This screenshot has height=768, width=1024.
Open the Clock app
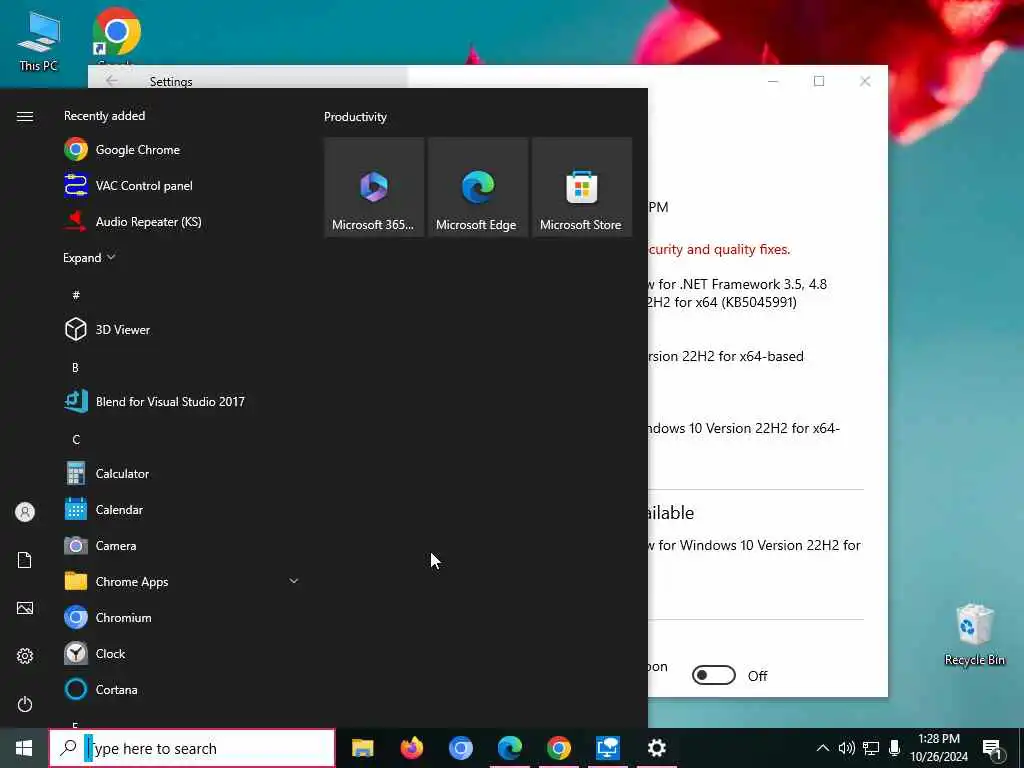coord(180,653)
